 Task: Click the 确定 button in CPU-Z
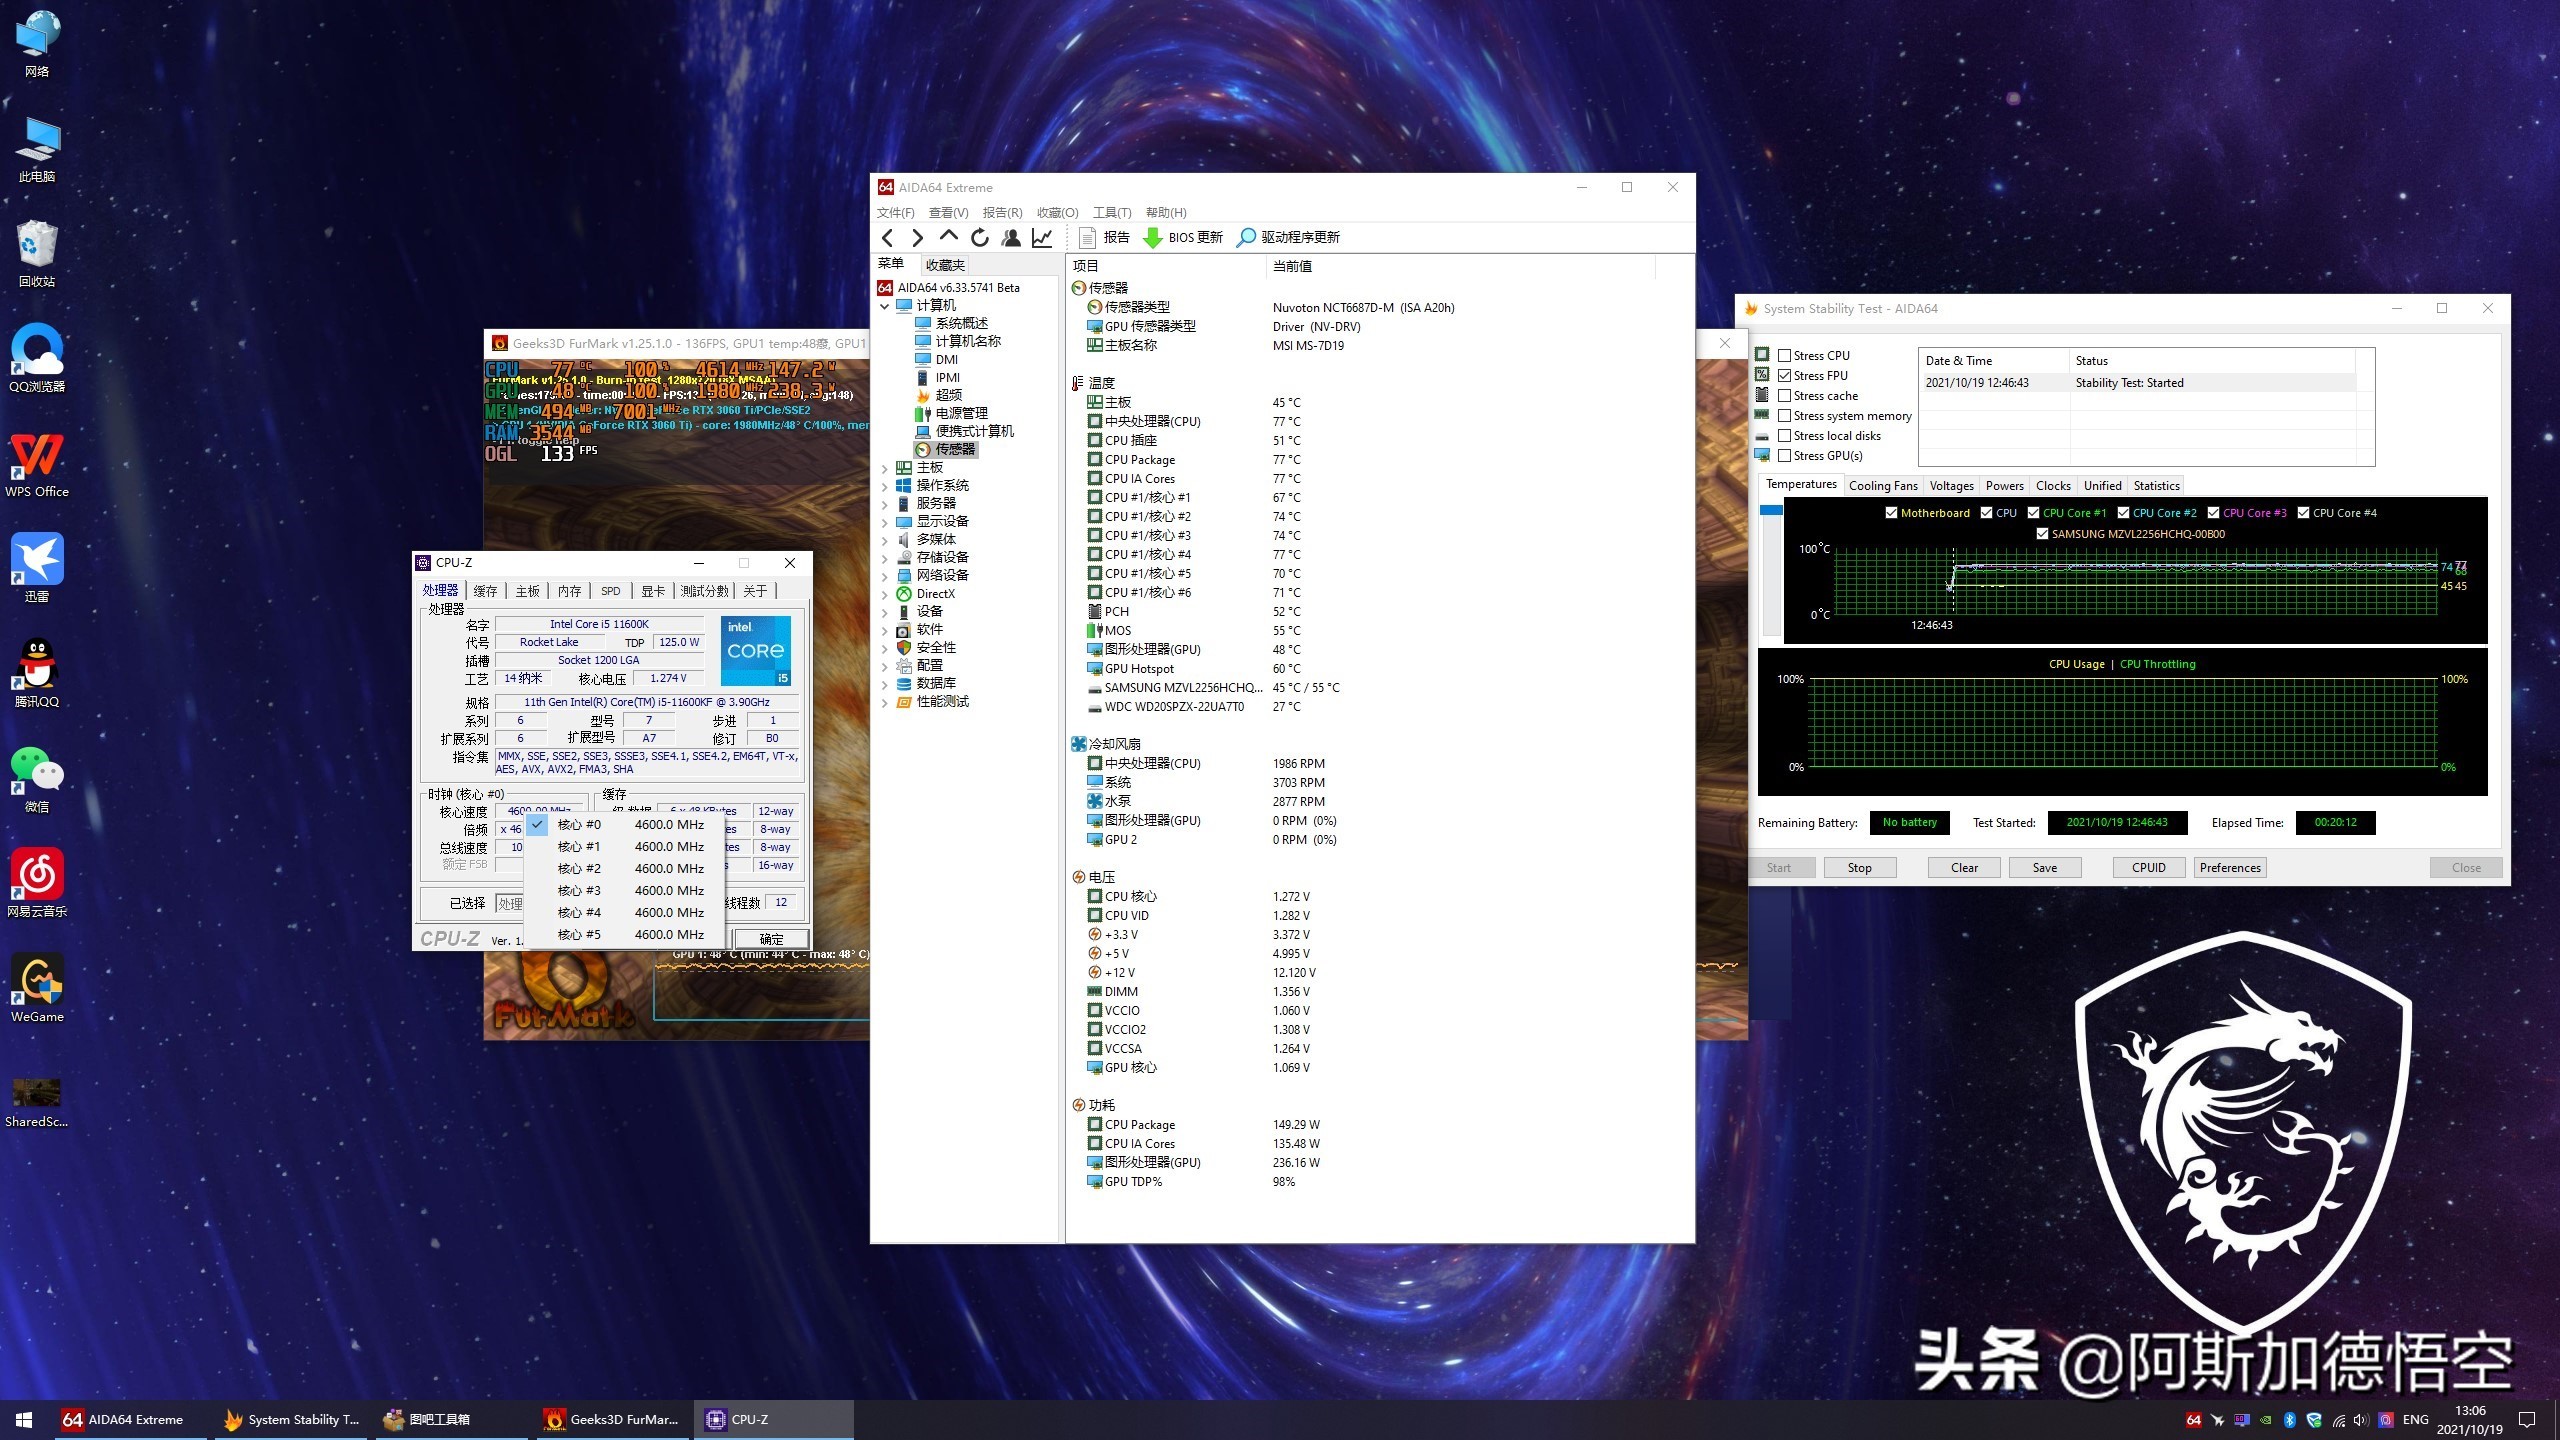pyautogui.click(x=771, y=938)
